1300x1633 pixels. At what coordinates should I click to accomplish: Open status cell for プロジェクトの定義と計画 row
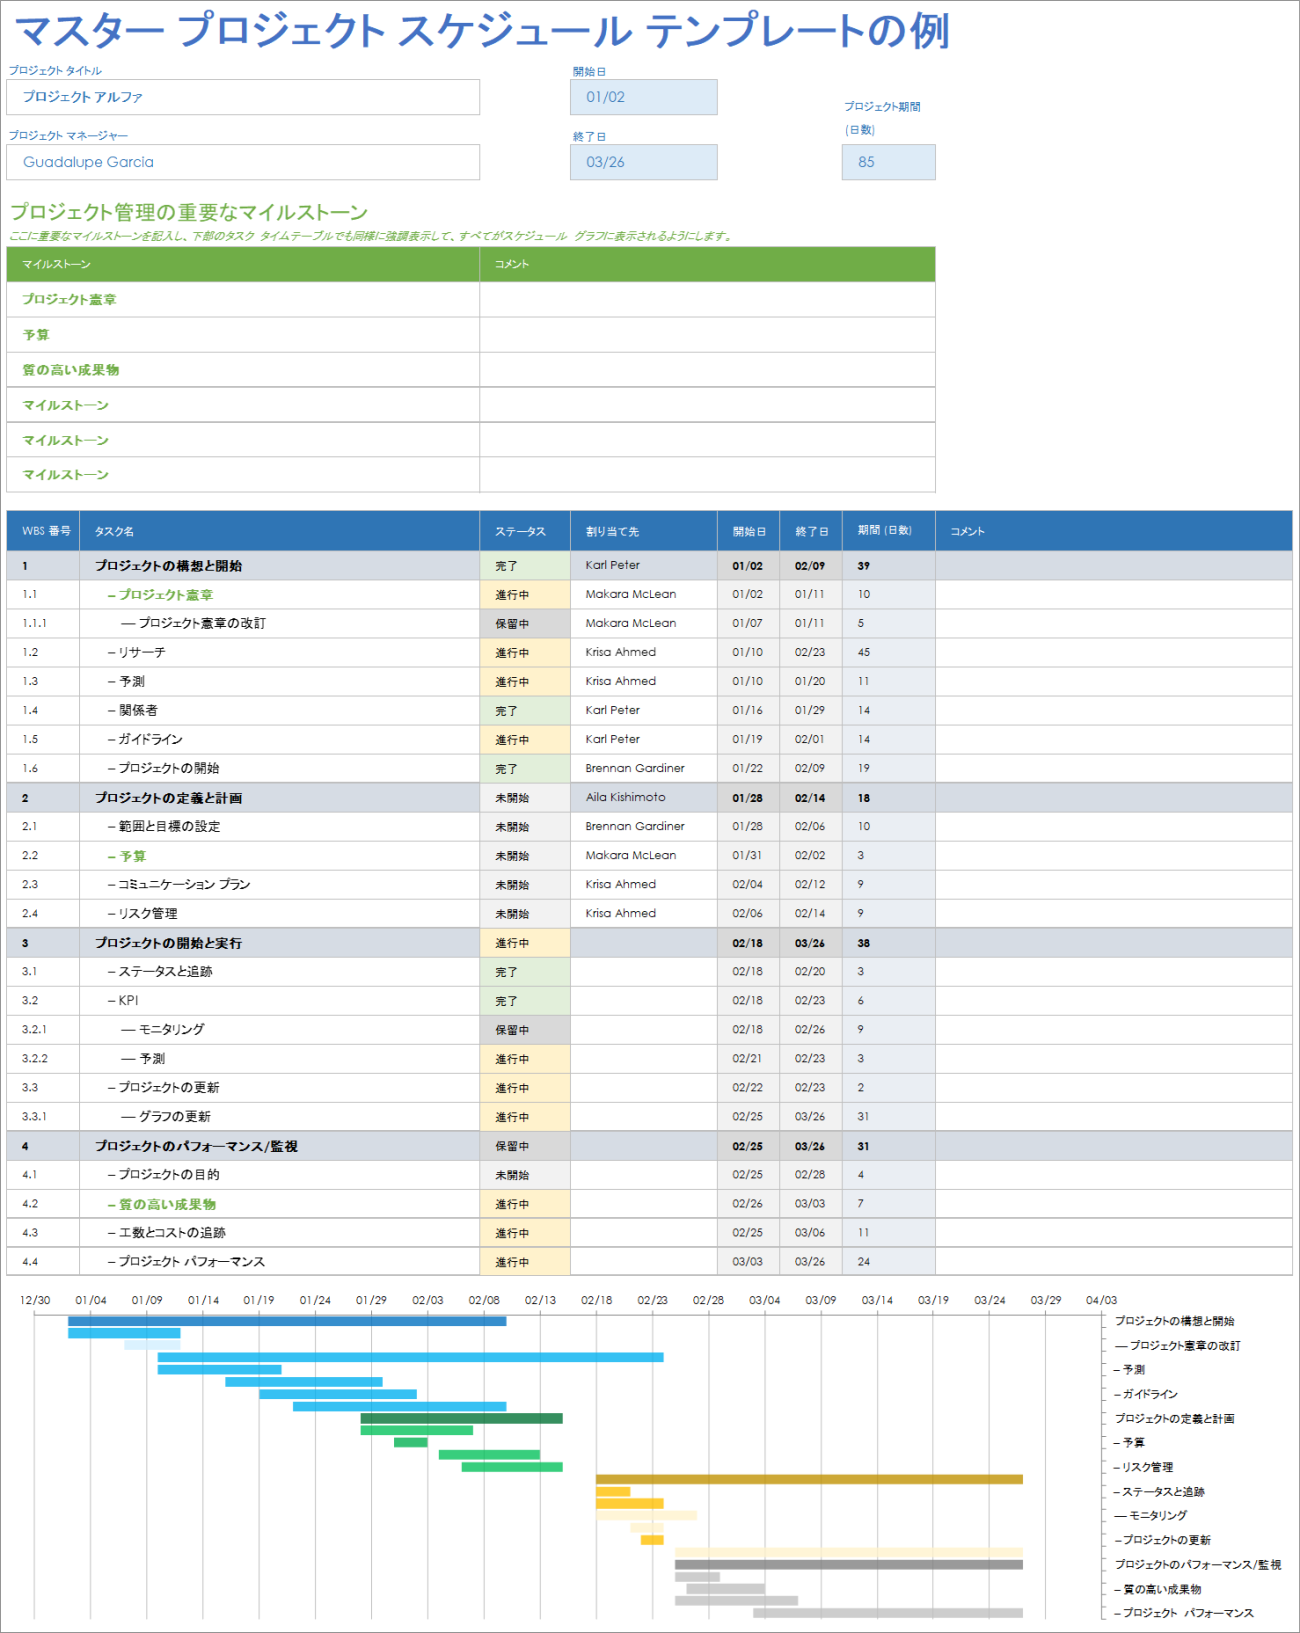pos(524,798)
